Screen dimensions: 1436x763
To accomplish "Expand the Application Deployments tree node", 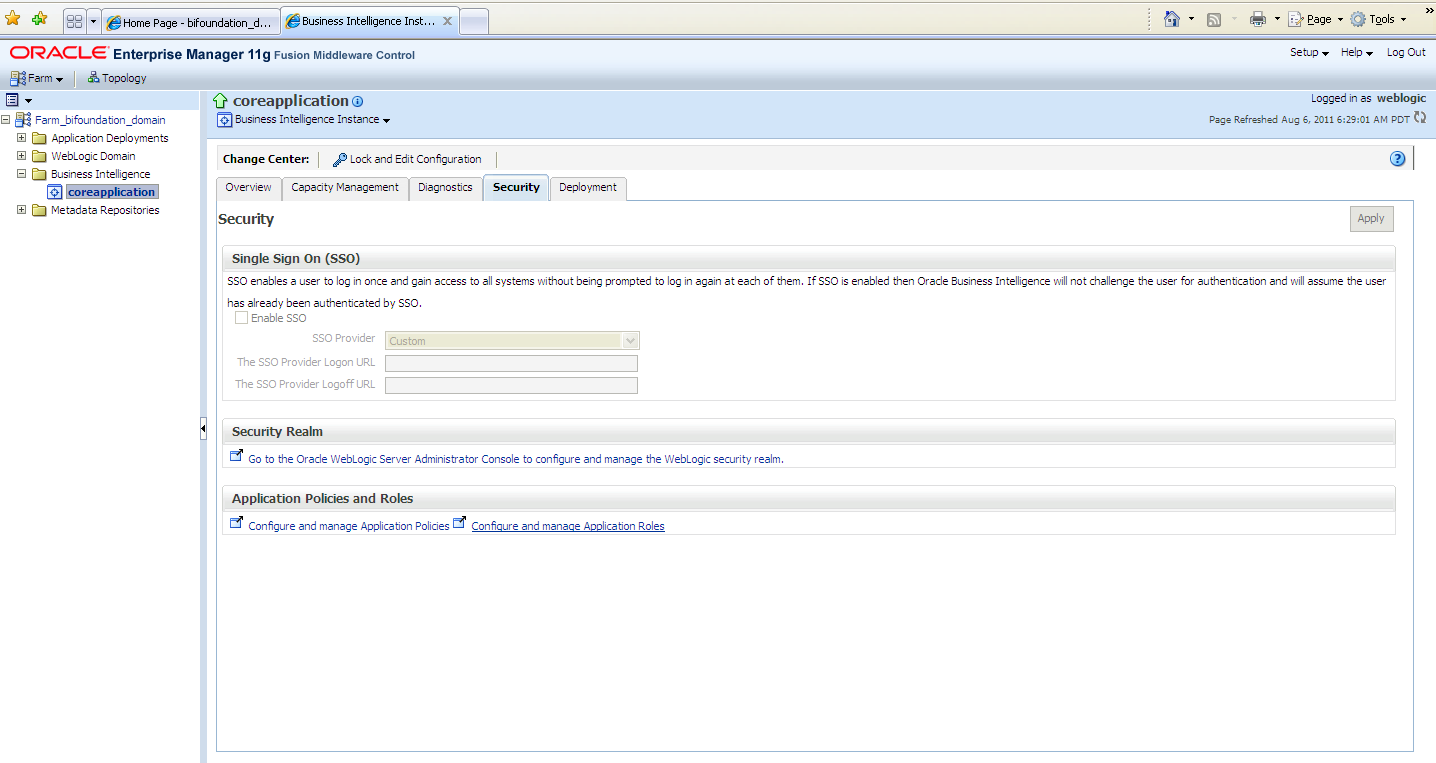I will [x=22, y=138].
